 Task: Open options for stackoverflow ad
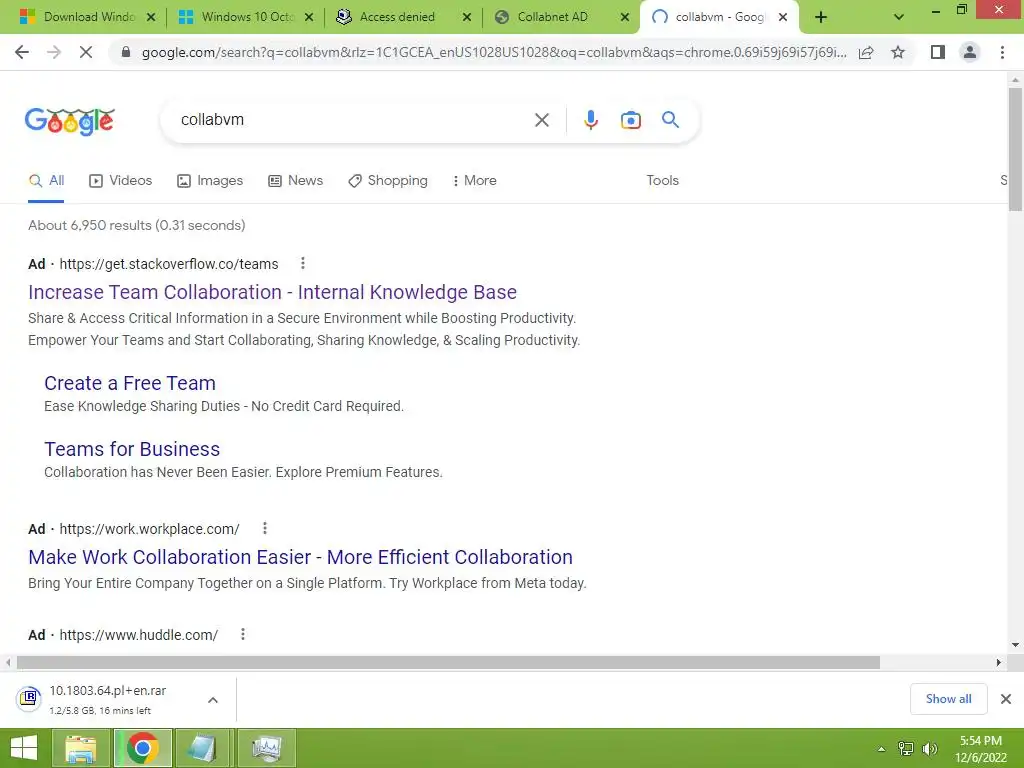(x=302, y=263)
